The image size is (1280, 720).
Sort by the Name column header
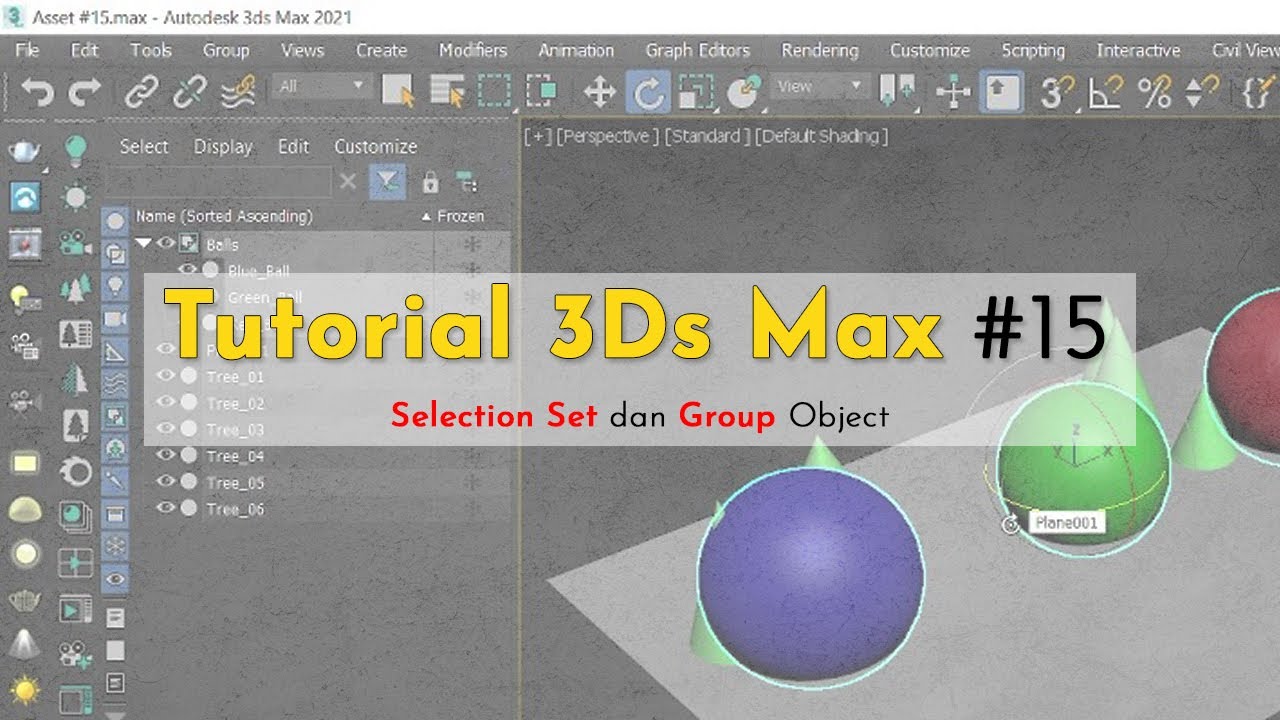point(224,216)
